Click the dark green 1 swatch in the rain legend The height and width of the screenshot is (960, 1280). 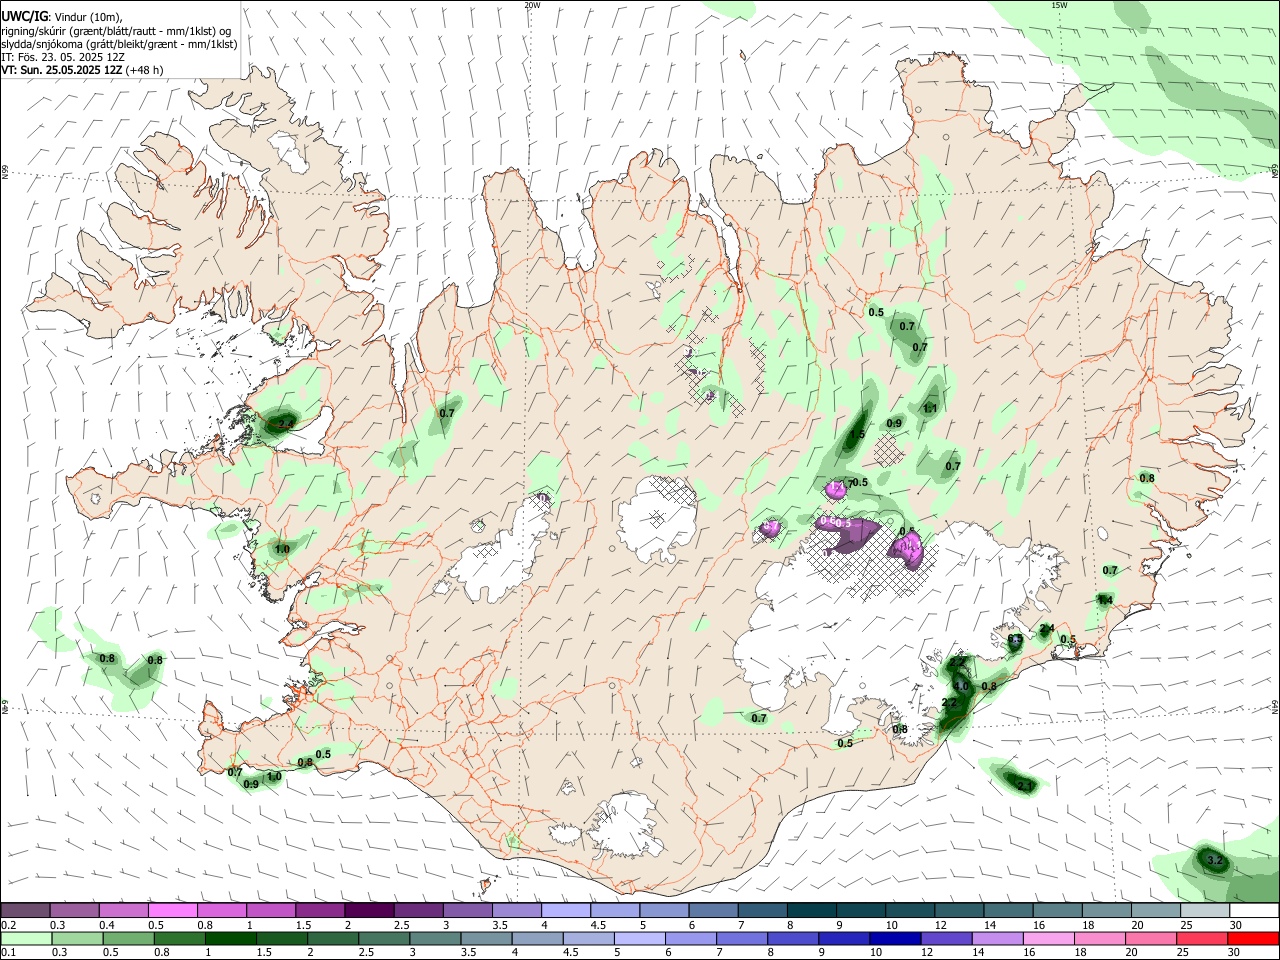click(x=231, y=939)
